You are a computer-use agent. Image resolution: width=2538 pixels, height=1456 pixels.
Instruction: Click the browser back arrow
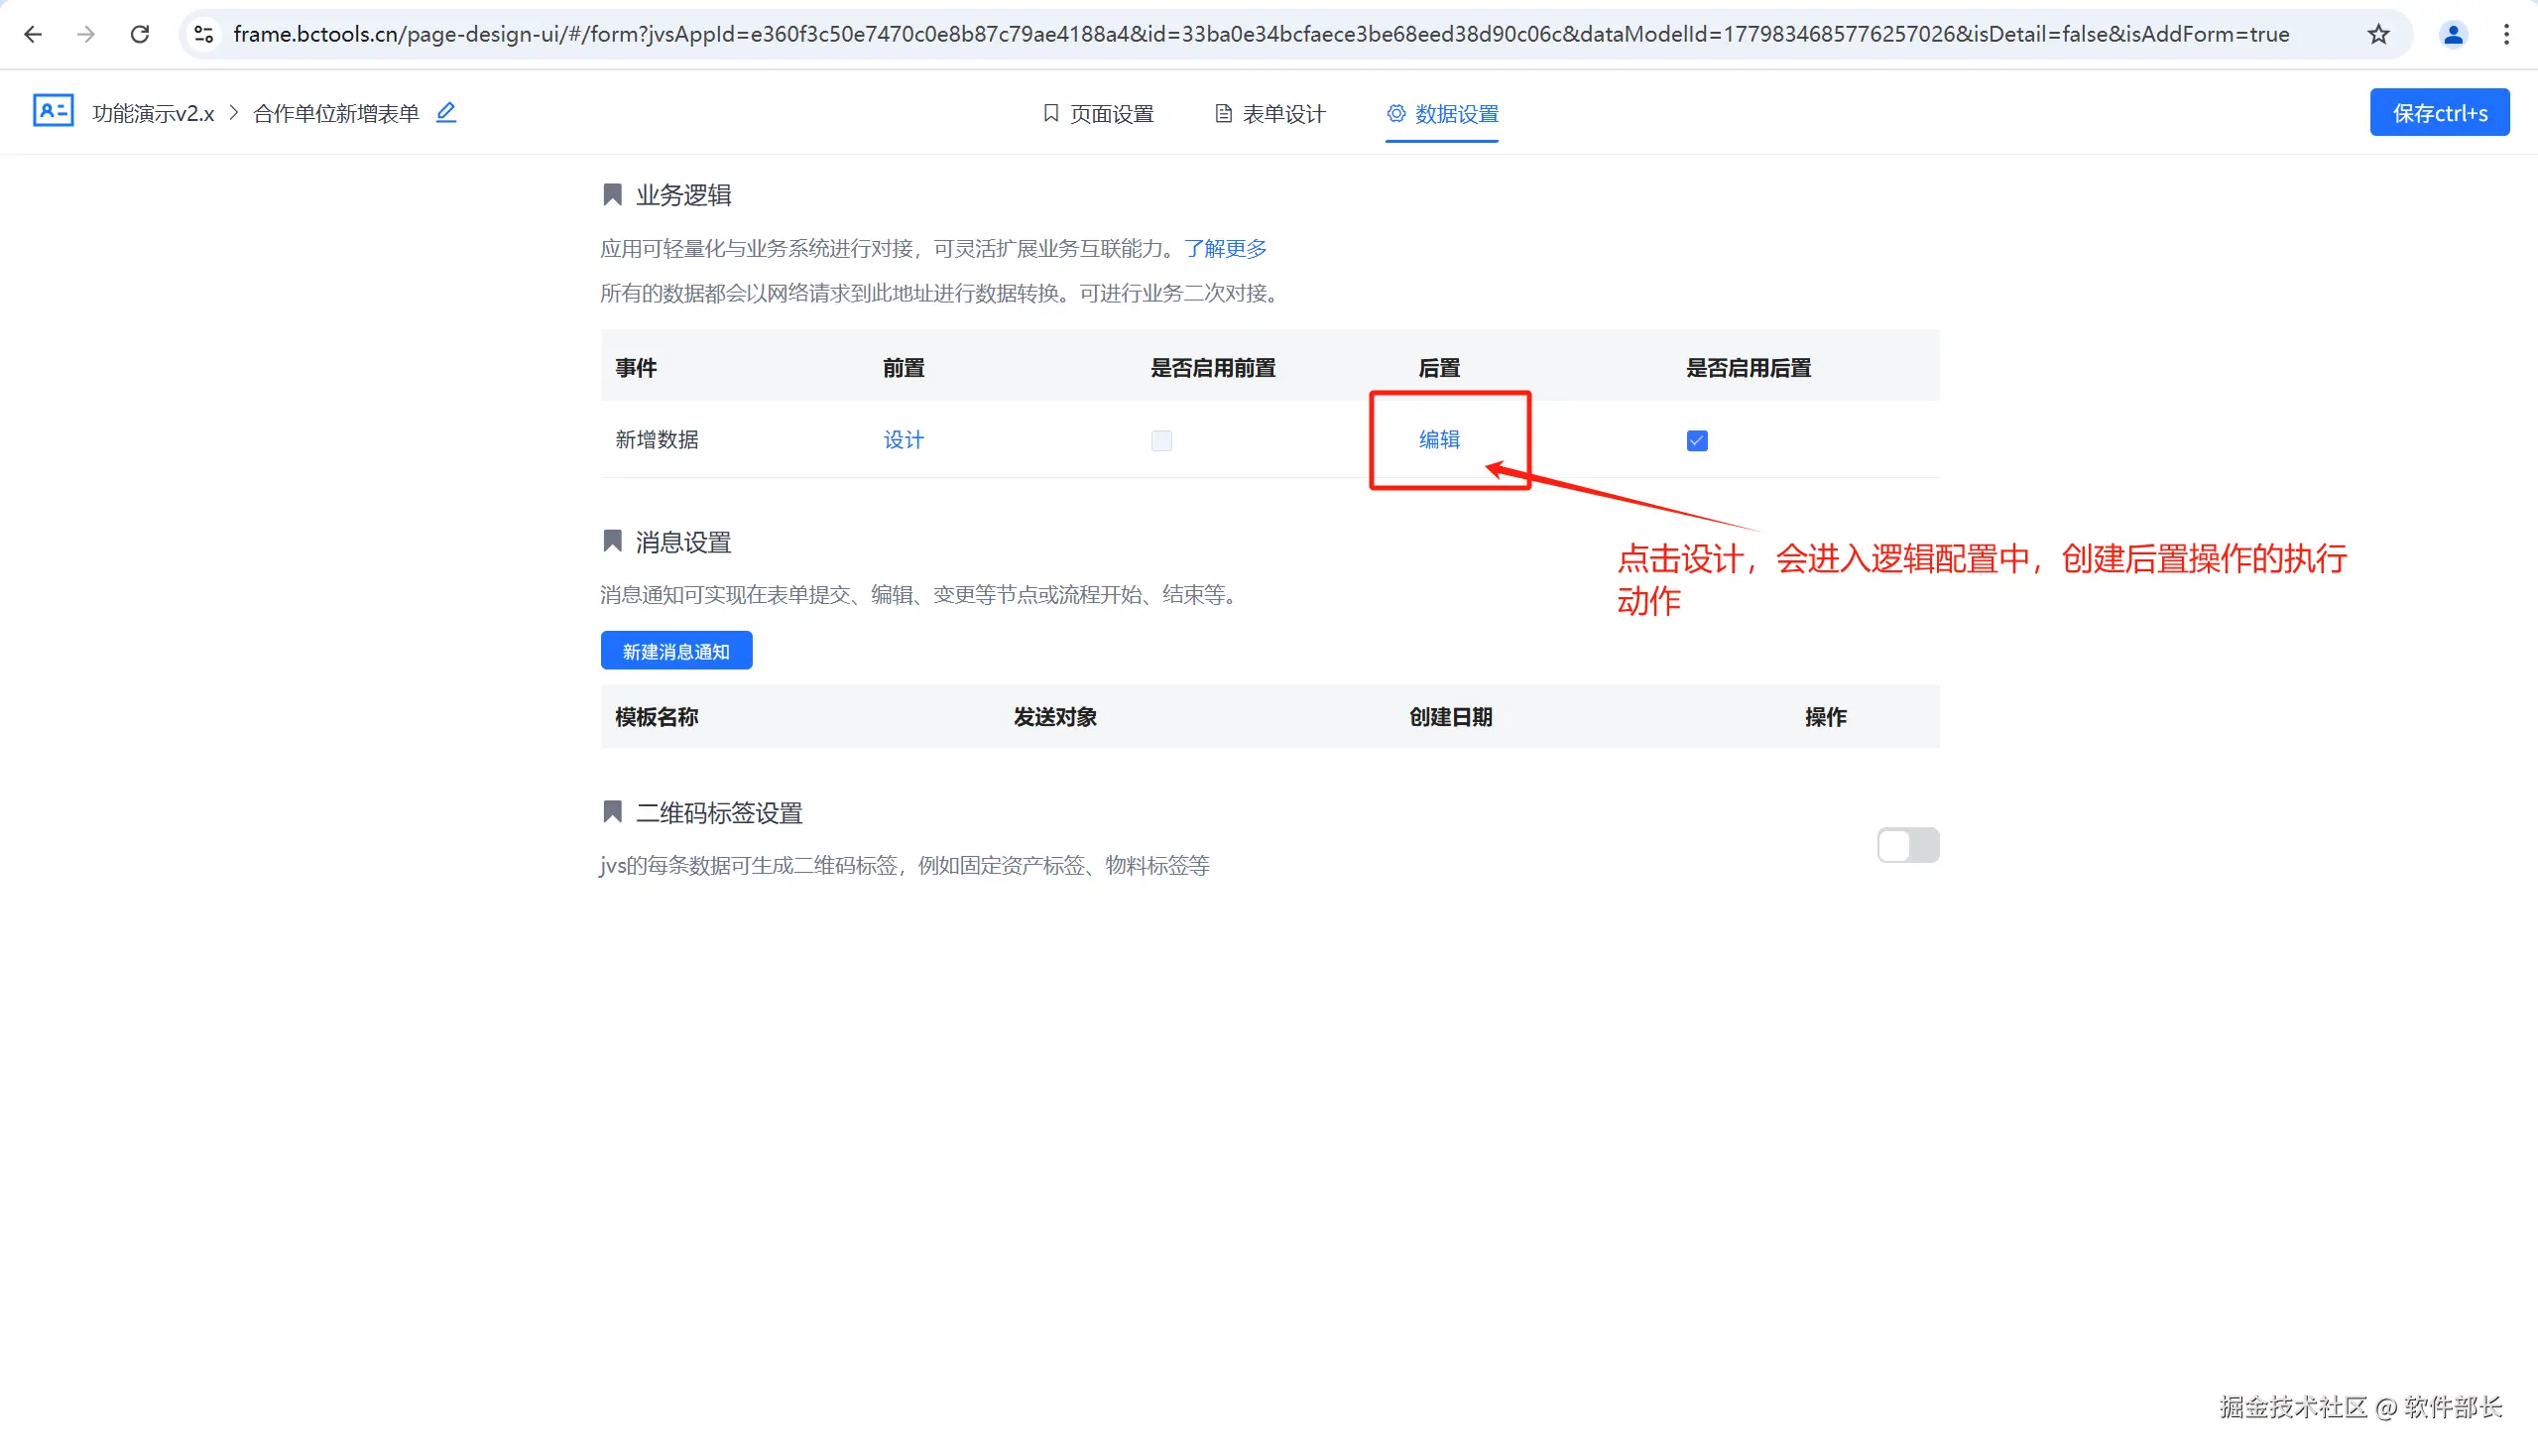tap(33, 34)
